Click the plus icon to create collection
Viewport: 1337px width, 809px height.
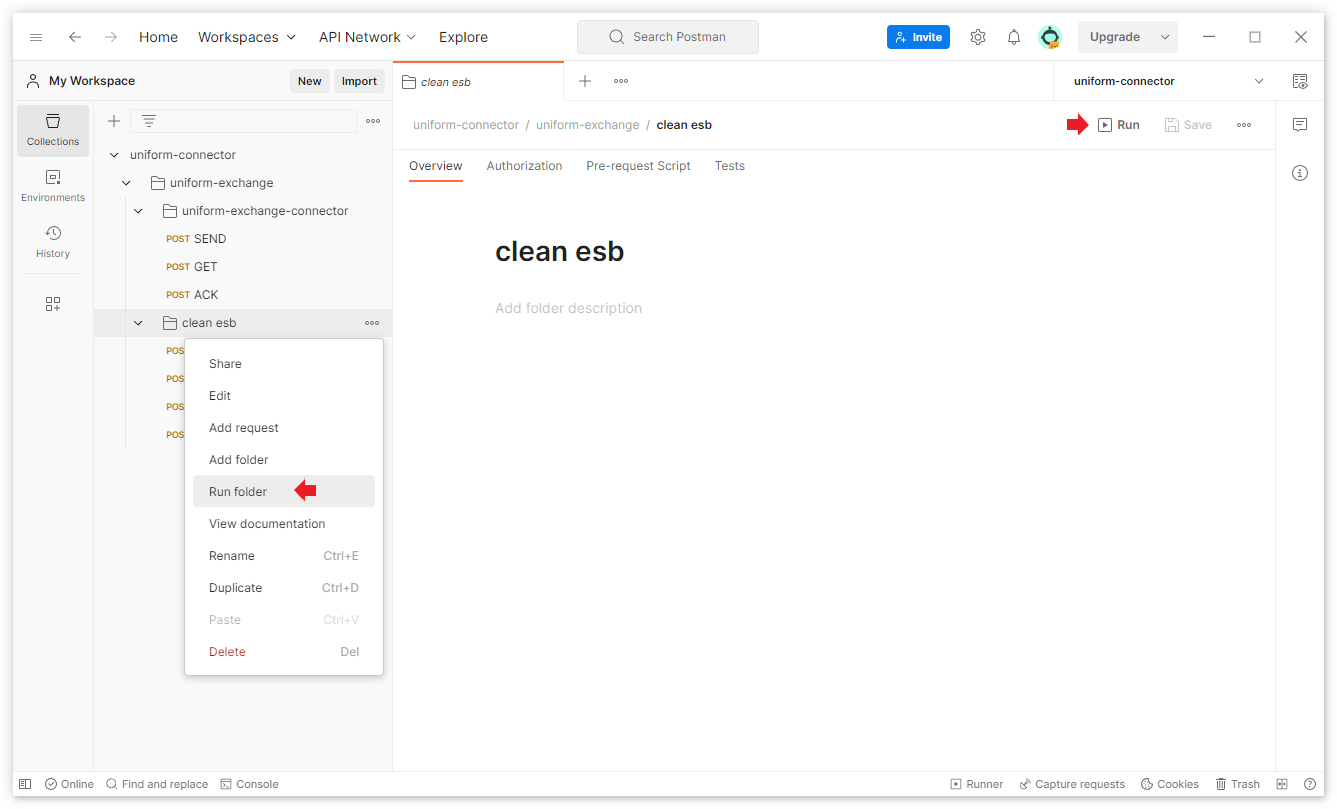(114, 121)
